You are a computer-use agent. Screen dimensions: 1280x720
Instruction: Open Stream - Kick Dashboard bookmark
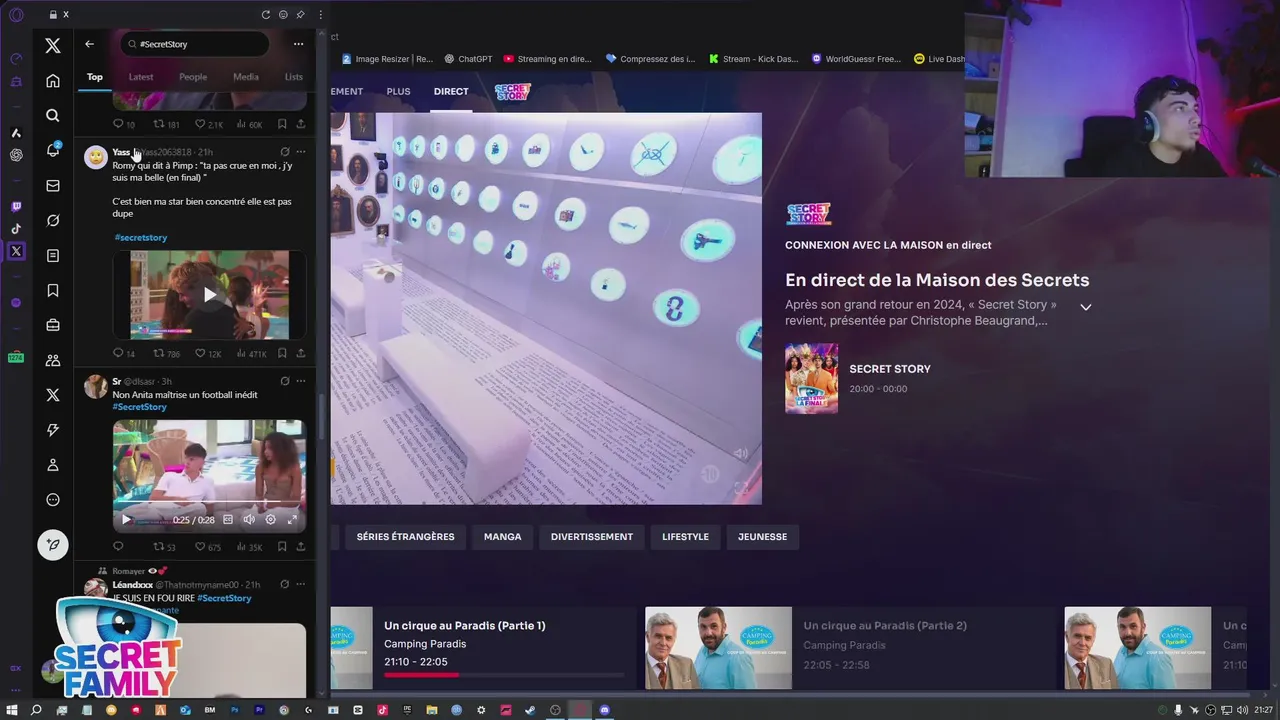click(753, 59)
